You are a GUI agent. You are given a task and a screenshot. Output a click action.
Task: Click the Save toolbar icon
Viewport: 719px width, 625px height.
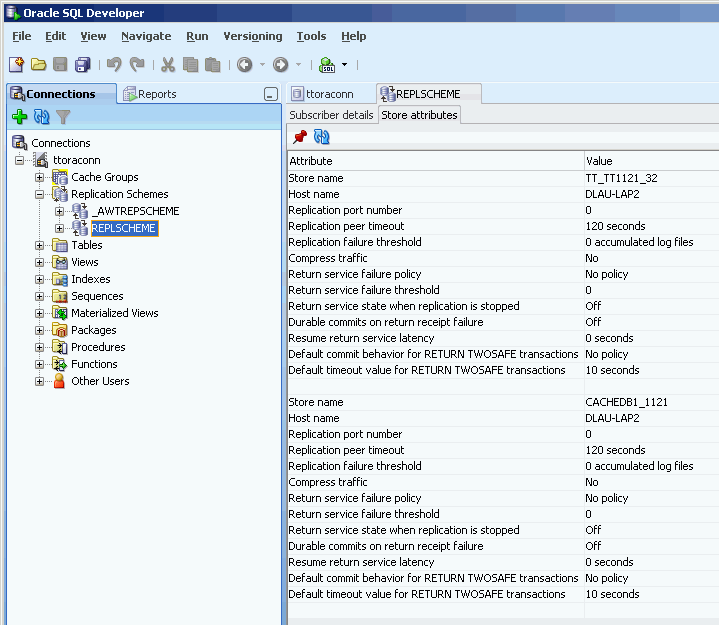click(60, 65)
